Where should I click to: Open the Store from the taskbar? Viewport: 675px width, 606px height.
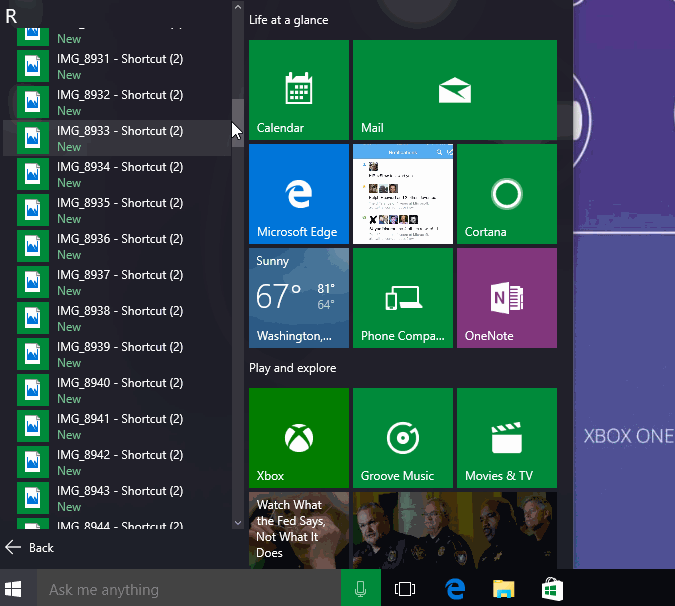point(552,589)
